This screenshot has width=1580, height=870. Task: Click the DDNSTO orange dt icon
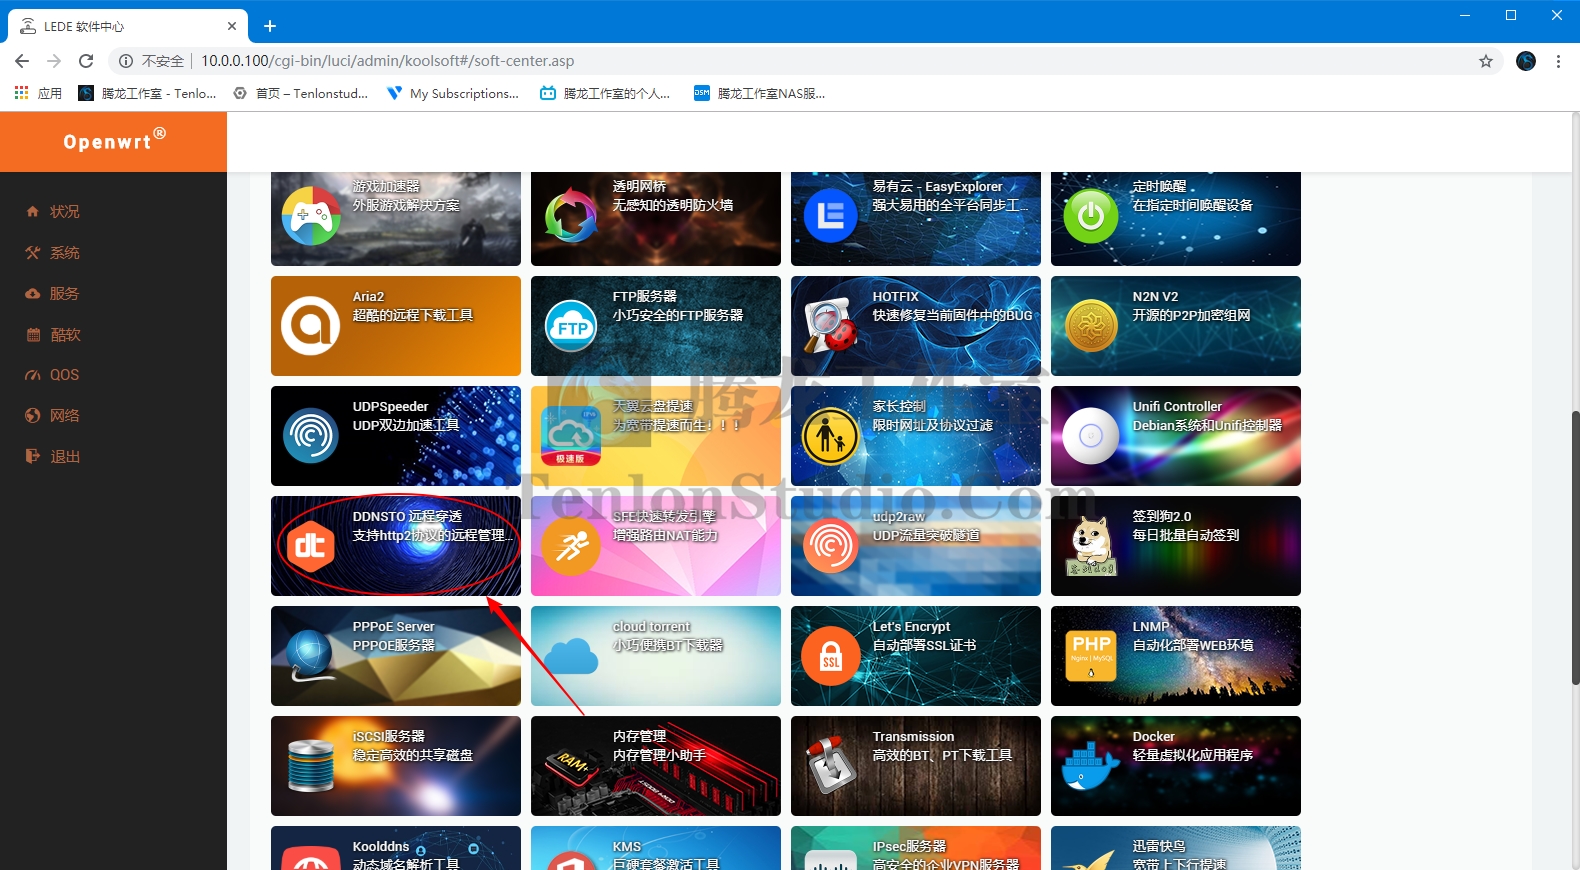pyautogui.click(x=311, y=546)
